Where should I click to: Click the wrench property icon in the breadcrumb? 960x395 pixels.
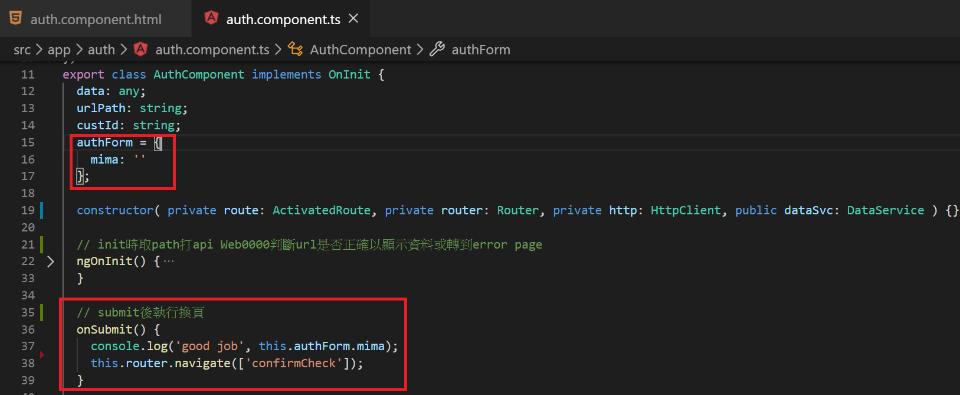tap(437, 50)
